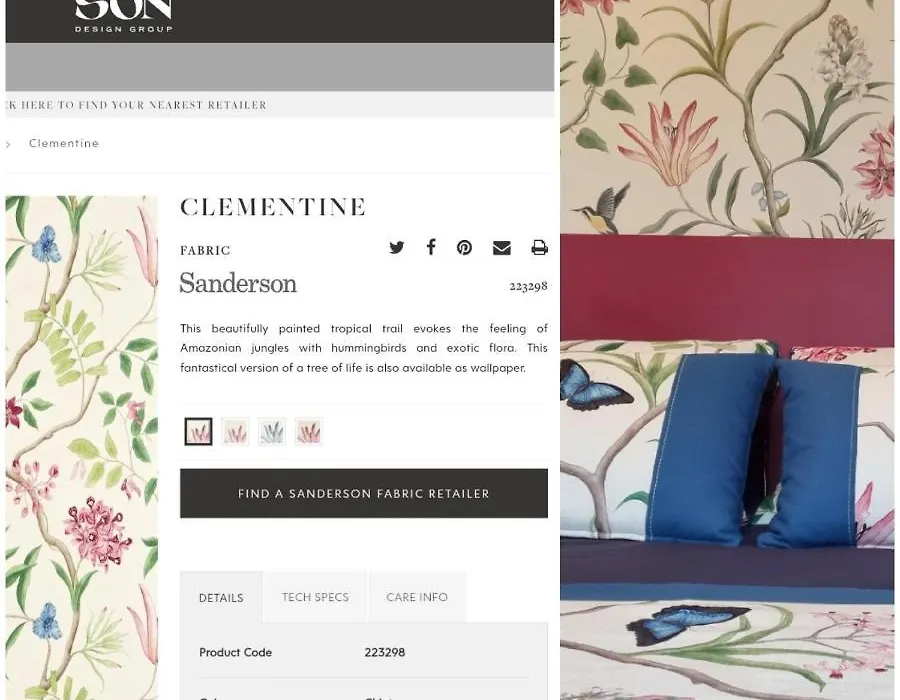Choose the fourth coral colourway swatch

pos(309,431)
